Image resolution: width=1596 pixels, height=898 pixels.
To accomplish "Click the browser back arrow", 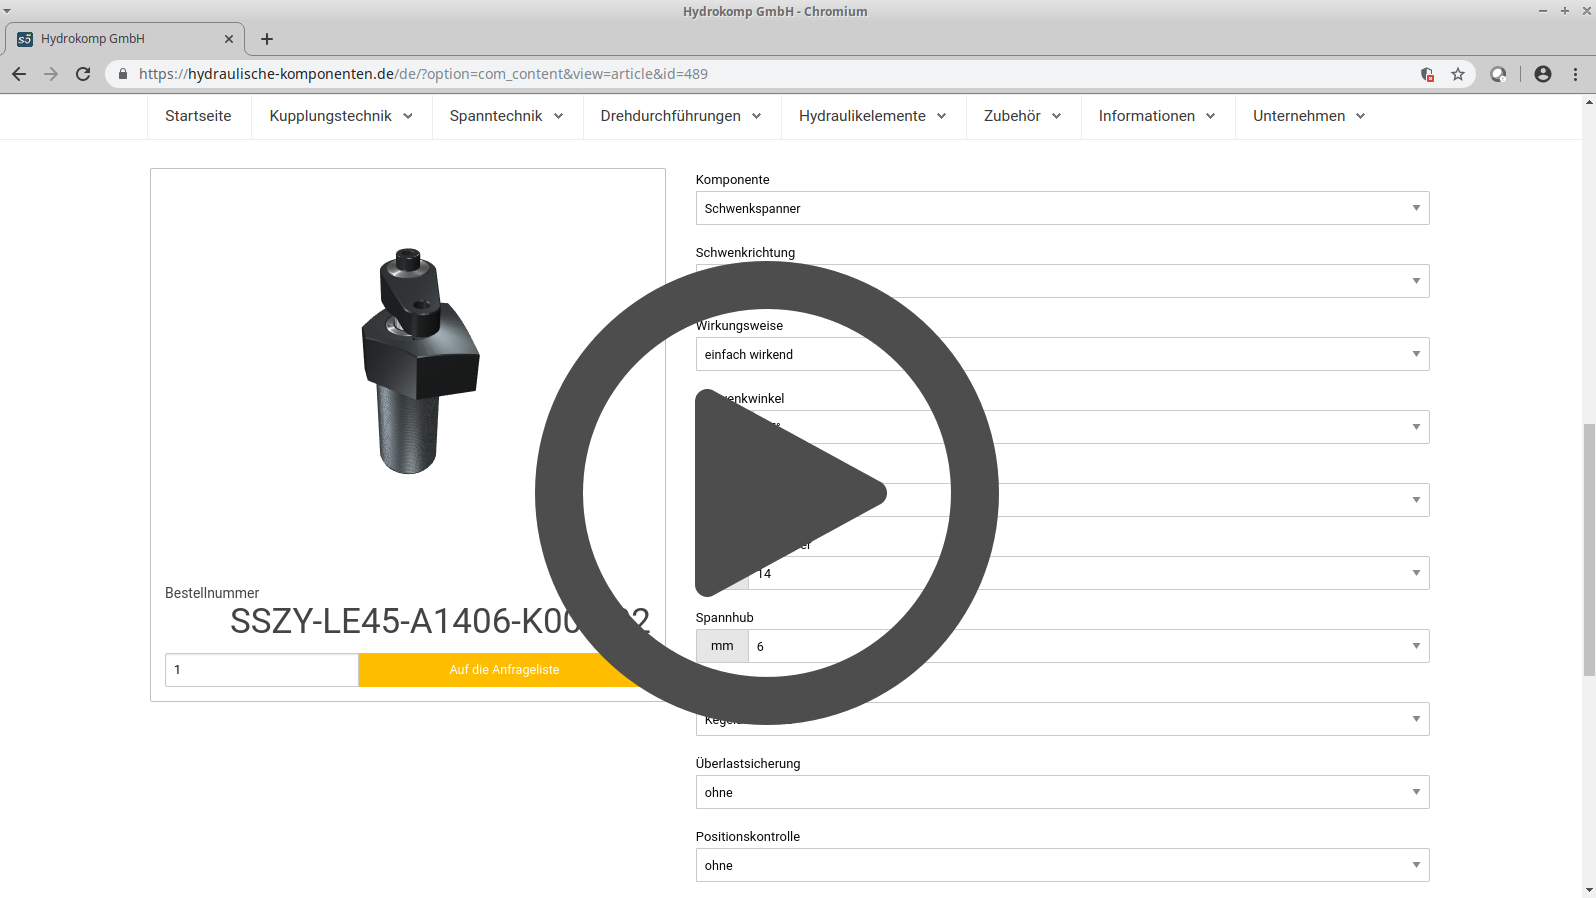I will click(19, 74).
